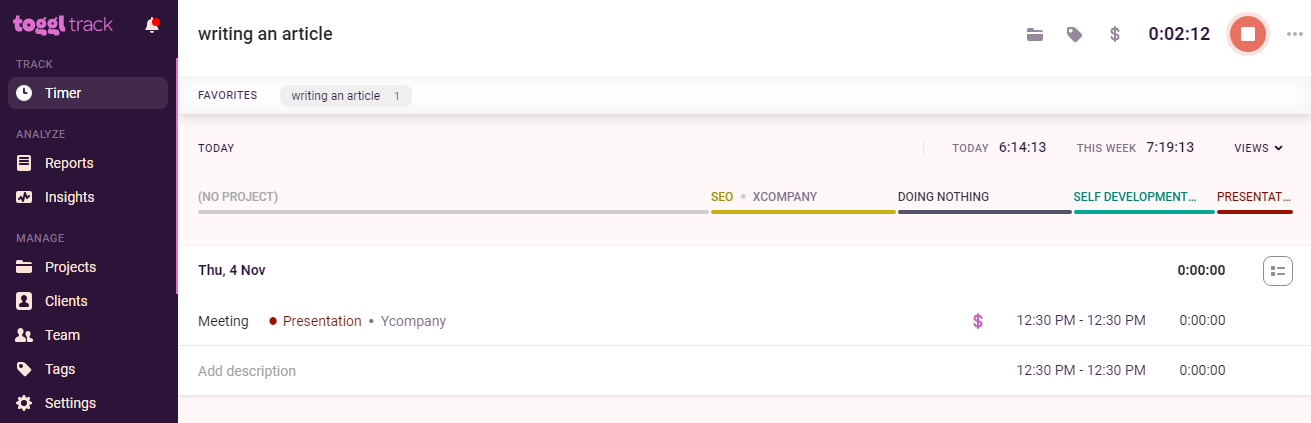Screen dimensions: 1311x423
Task: Open Settings gear in sidebar
Action: (70, 403)
